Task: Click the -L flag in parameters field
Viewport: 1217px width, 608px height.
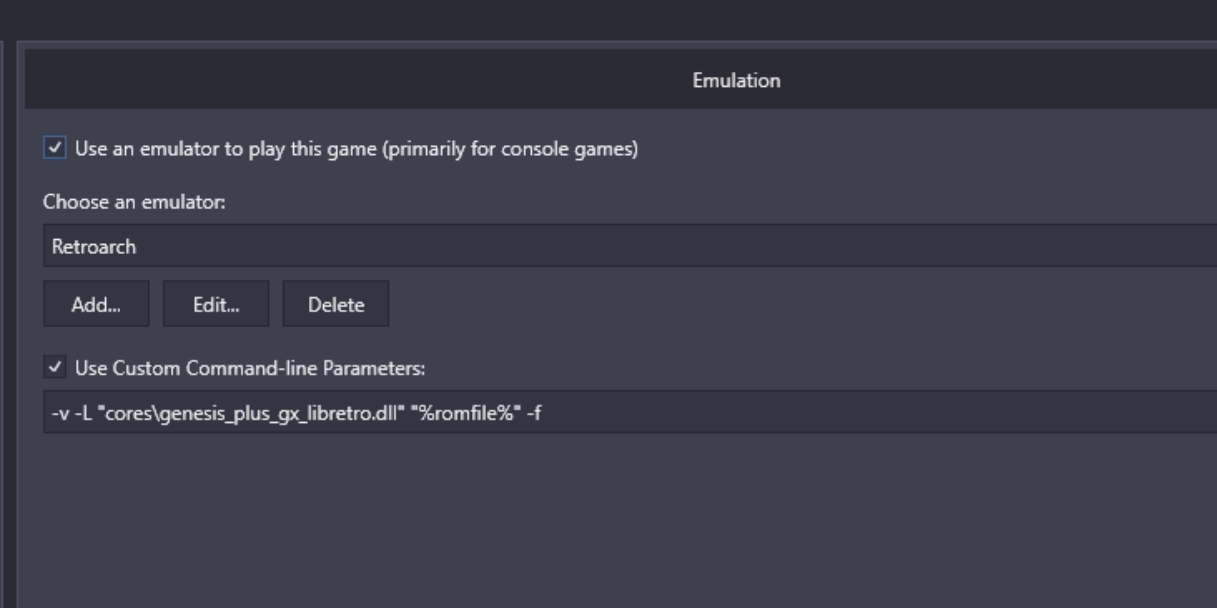Action: [80, 411]
